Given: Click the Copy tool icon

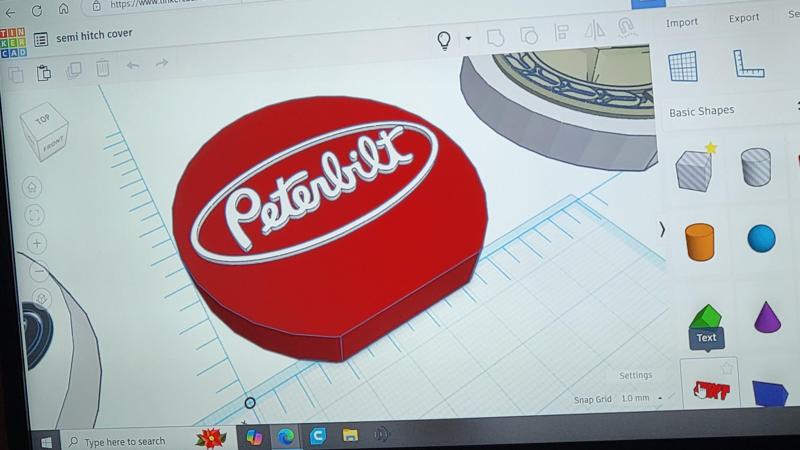Looking at the screenshot, I should pyautogui.click(x=16, y=74).
